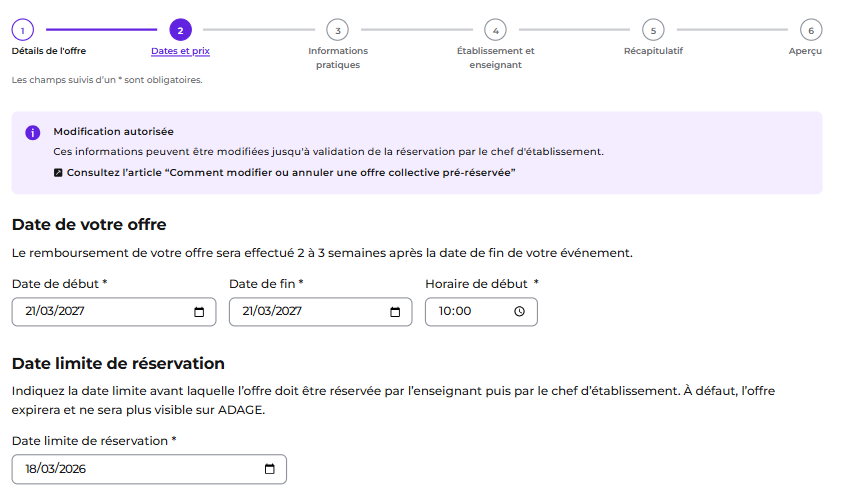
Task: Open calendar picker for Date de début
Action: coord(199,312)
